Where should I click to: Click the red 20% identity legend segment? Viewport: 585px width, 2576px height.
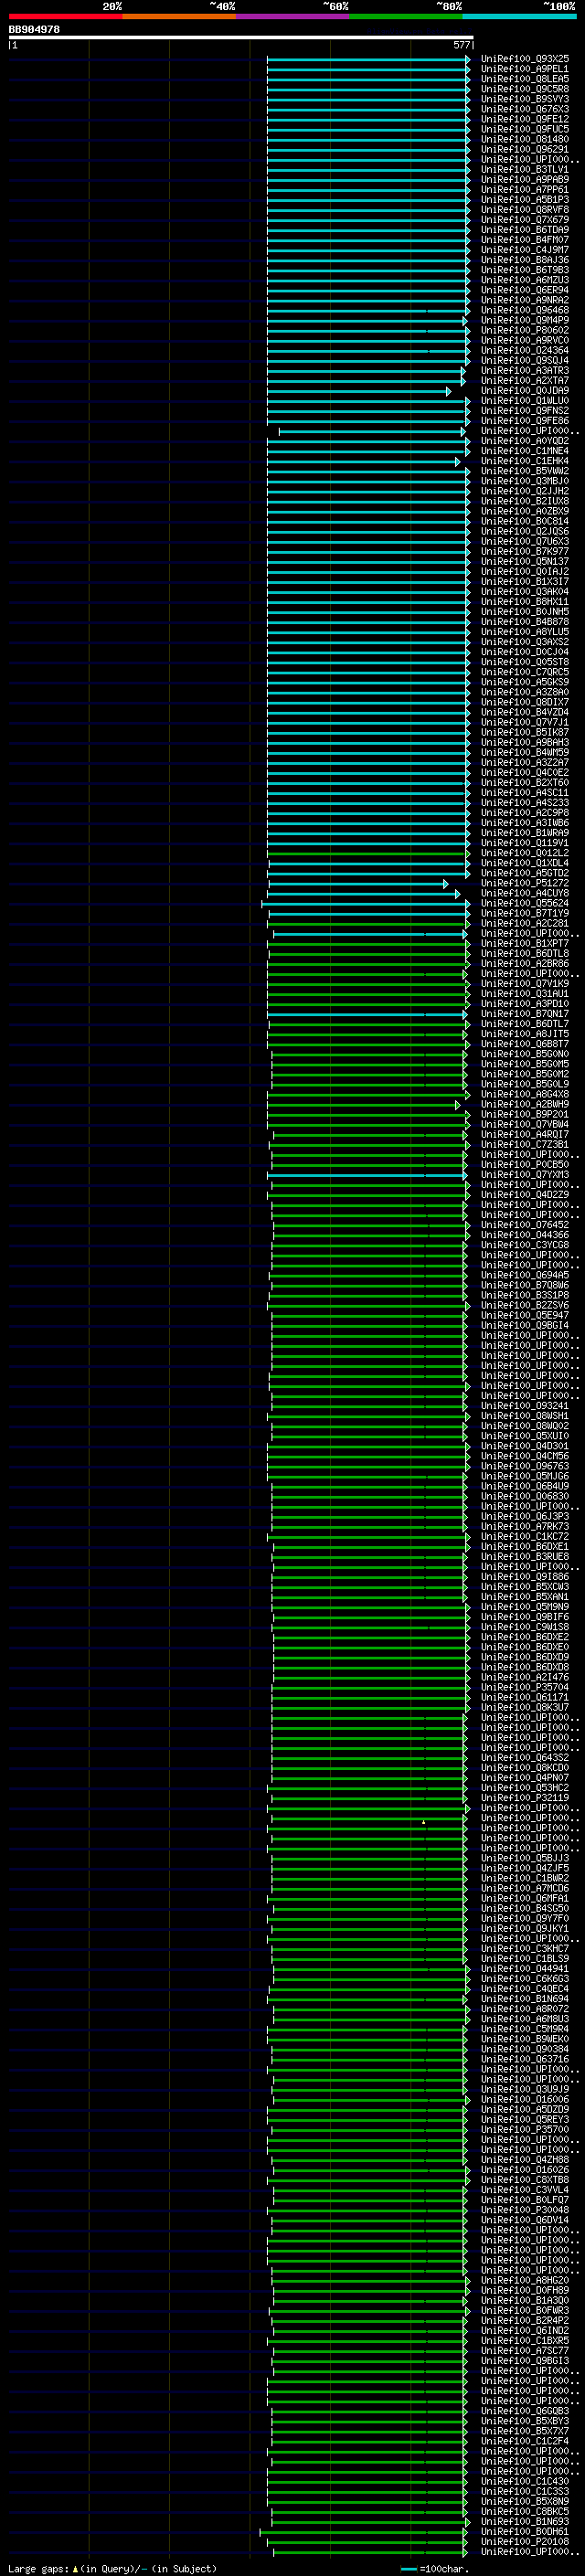66,16
